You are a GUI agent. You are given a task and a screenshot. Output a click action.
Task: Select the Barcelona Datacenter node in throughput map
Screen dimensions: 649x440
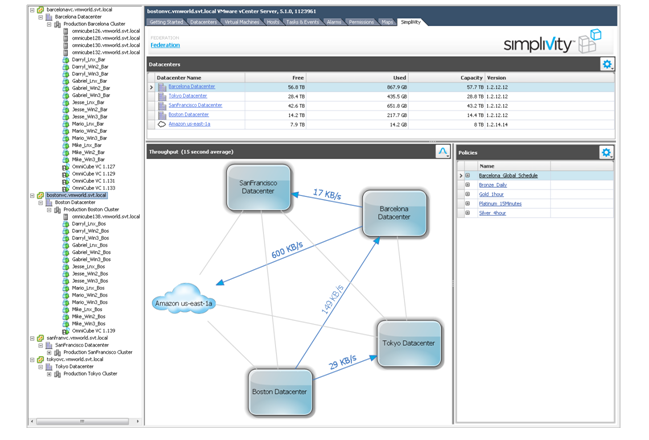[x=394, y=213]
